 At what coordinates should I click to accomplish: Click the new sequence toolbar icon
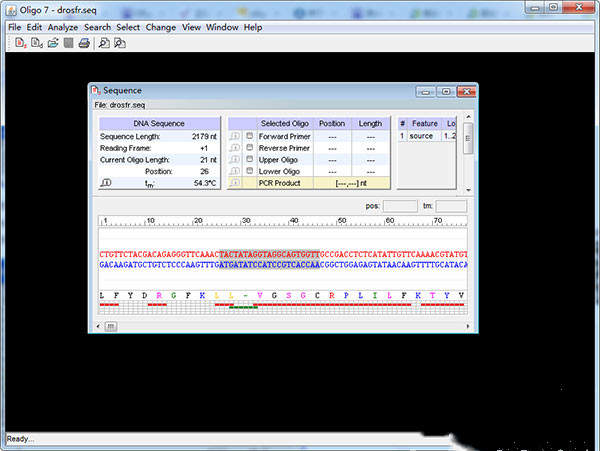pyautogui.click(x=19, y=43)
